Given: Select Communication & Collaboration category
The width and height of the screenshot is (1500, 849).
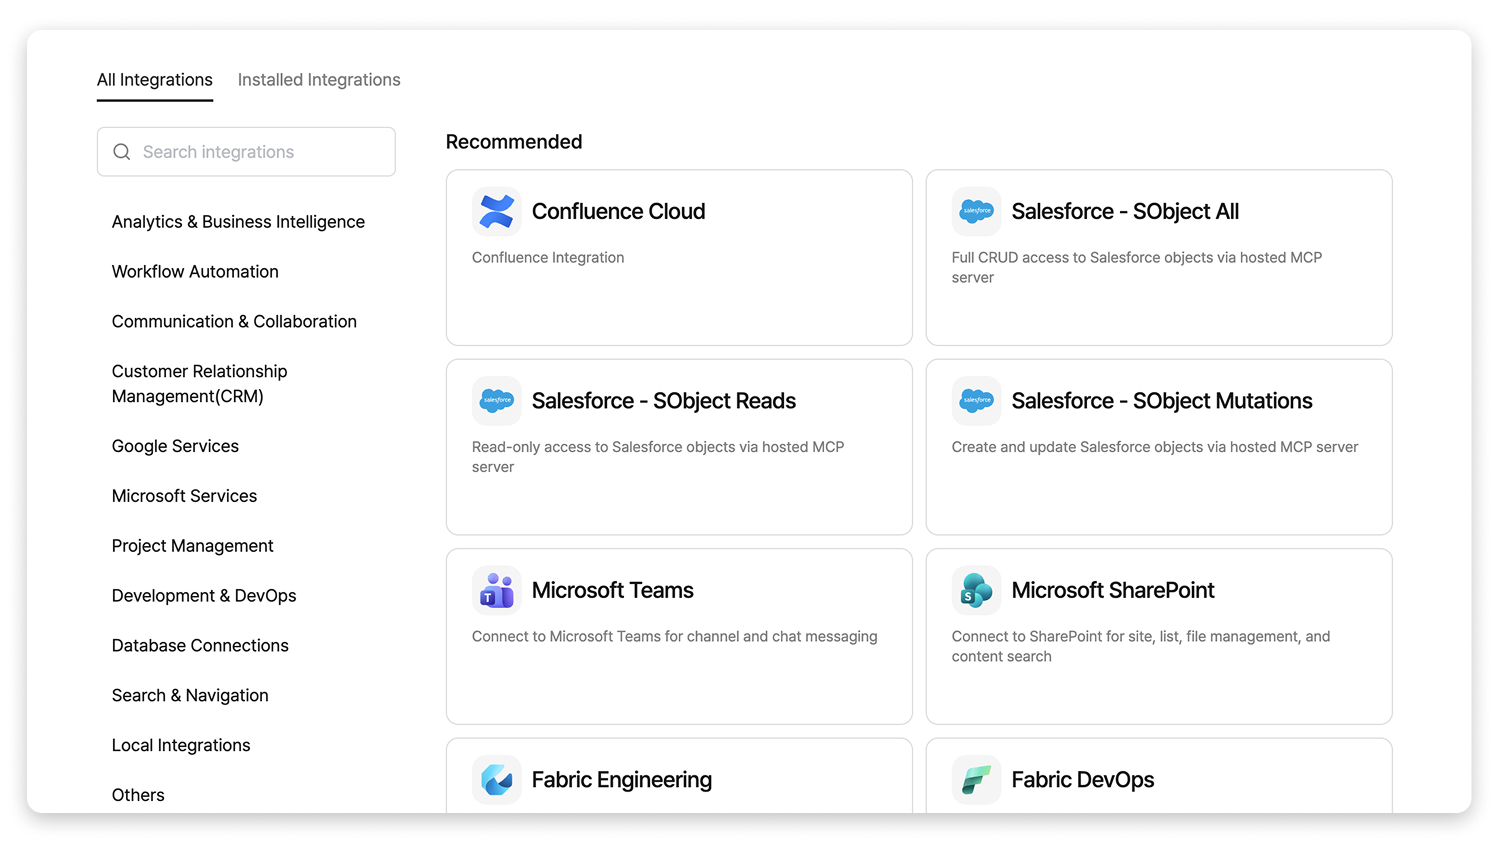Looking at the screenshot, I should (x=234, y=322).
